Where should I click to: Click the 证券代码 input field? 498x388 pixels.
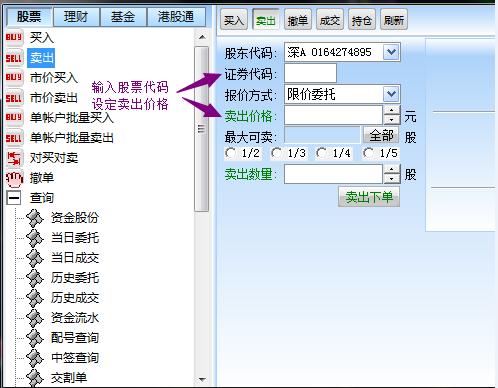click(310, 73)
